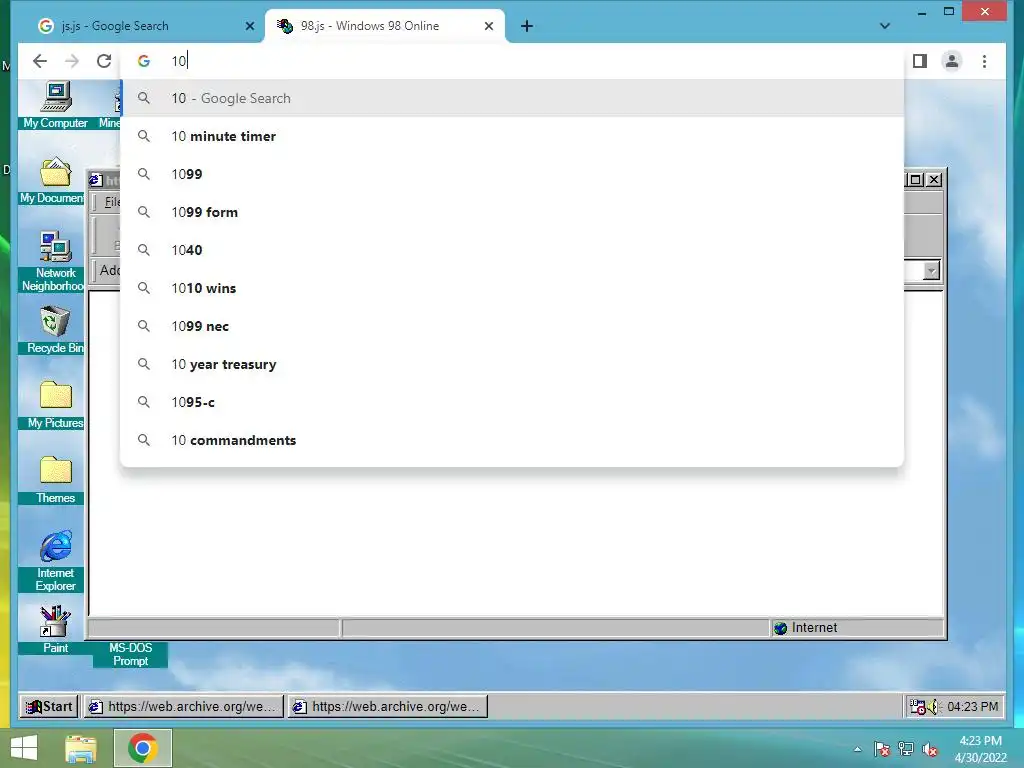Click the Internet zone status indicator
Image resolution: width=1024 pixels, height=768 pixels.
[x=857, y=628]
